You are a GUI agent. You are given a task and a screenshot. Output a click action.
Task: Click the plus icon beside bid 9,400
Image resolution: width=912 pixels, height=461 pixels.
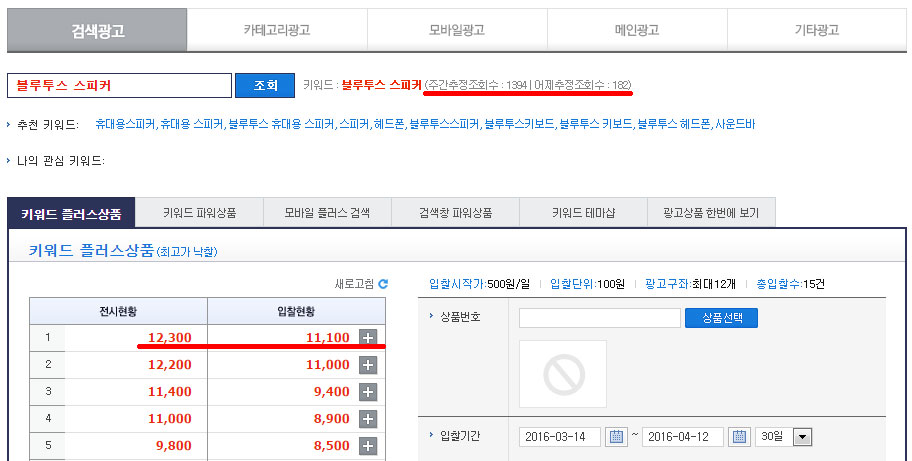click(368, 392)
